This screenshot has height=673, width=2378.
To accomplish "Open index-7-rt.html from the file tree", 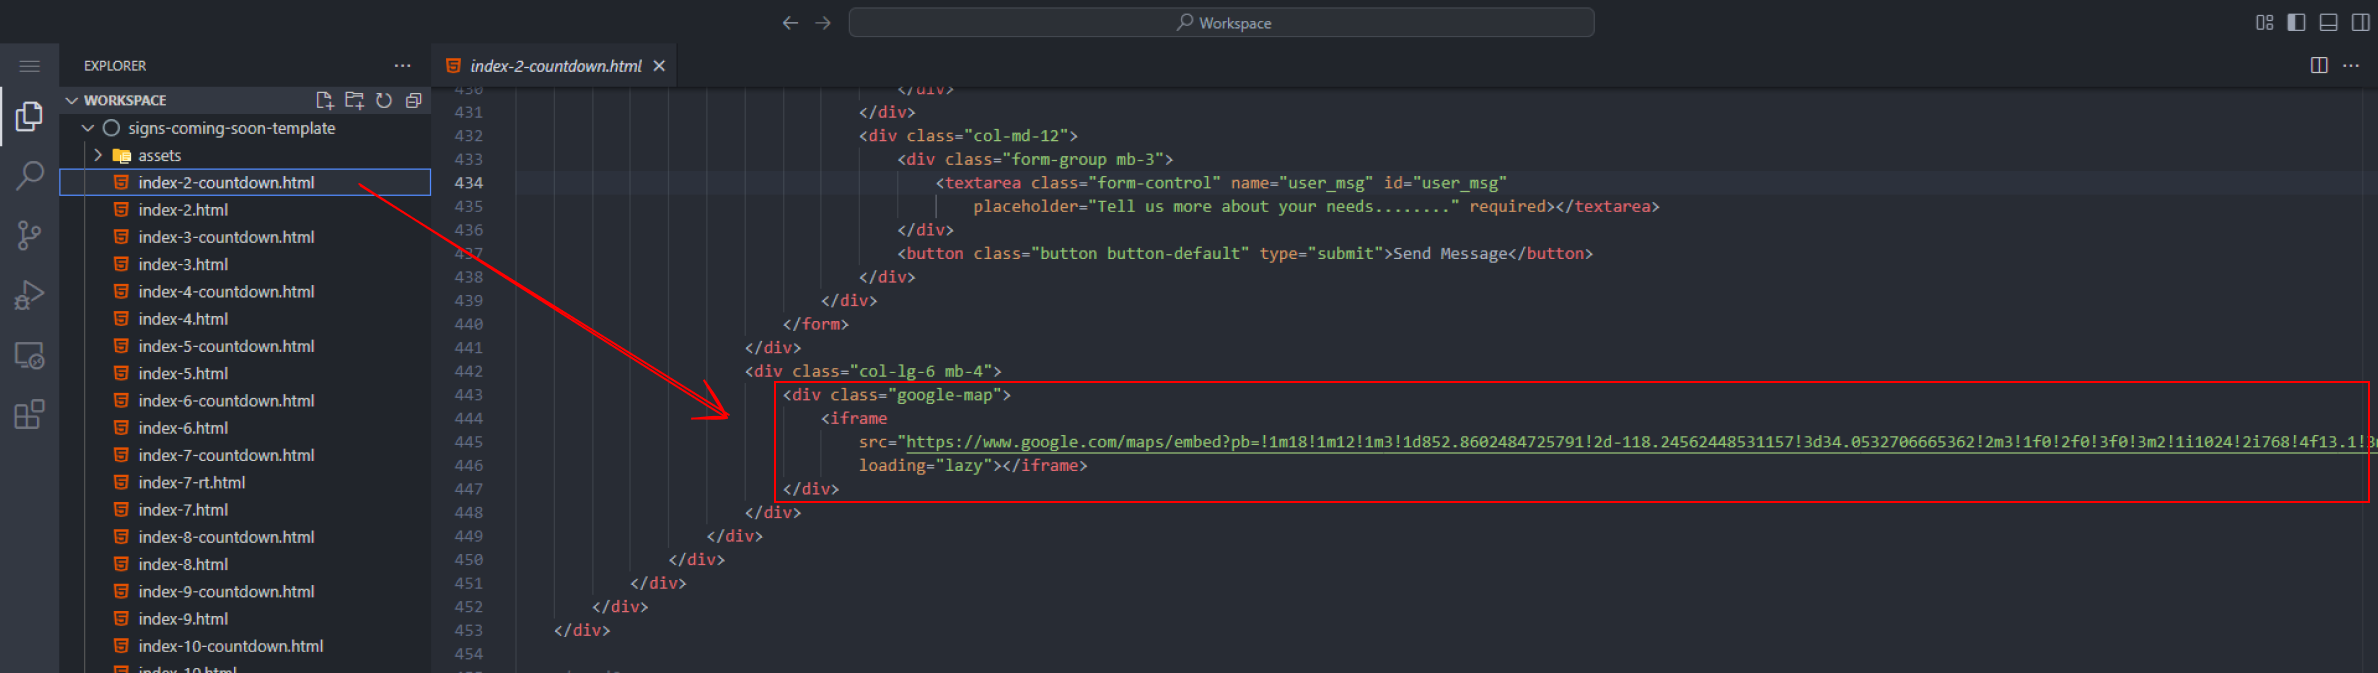I will 191,482.
